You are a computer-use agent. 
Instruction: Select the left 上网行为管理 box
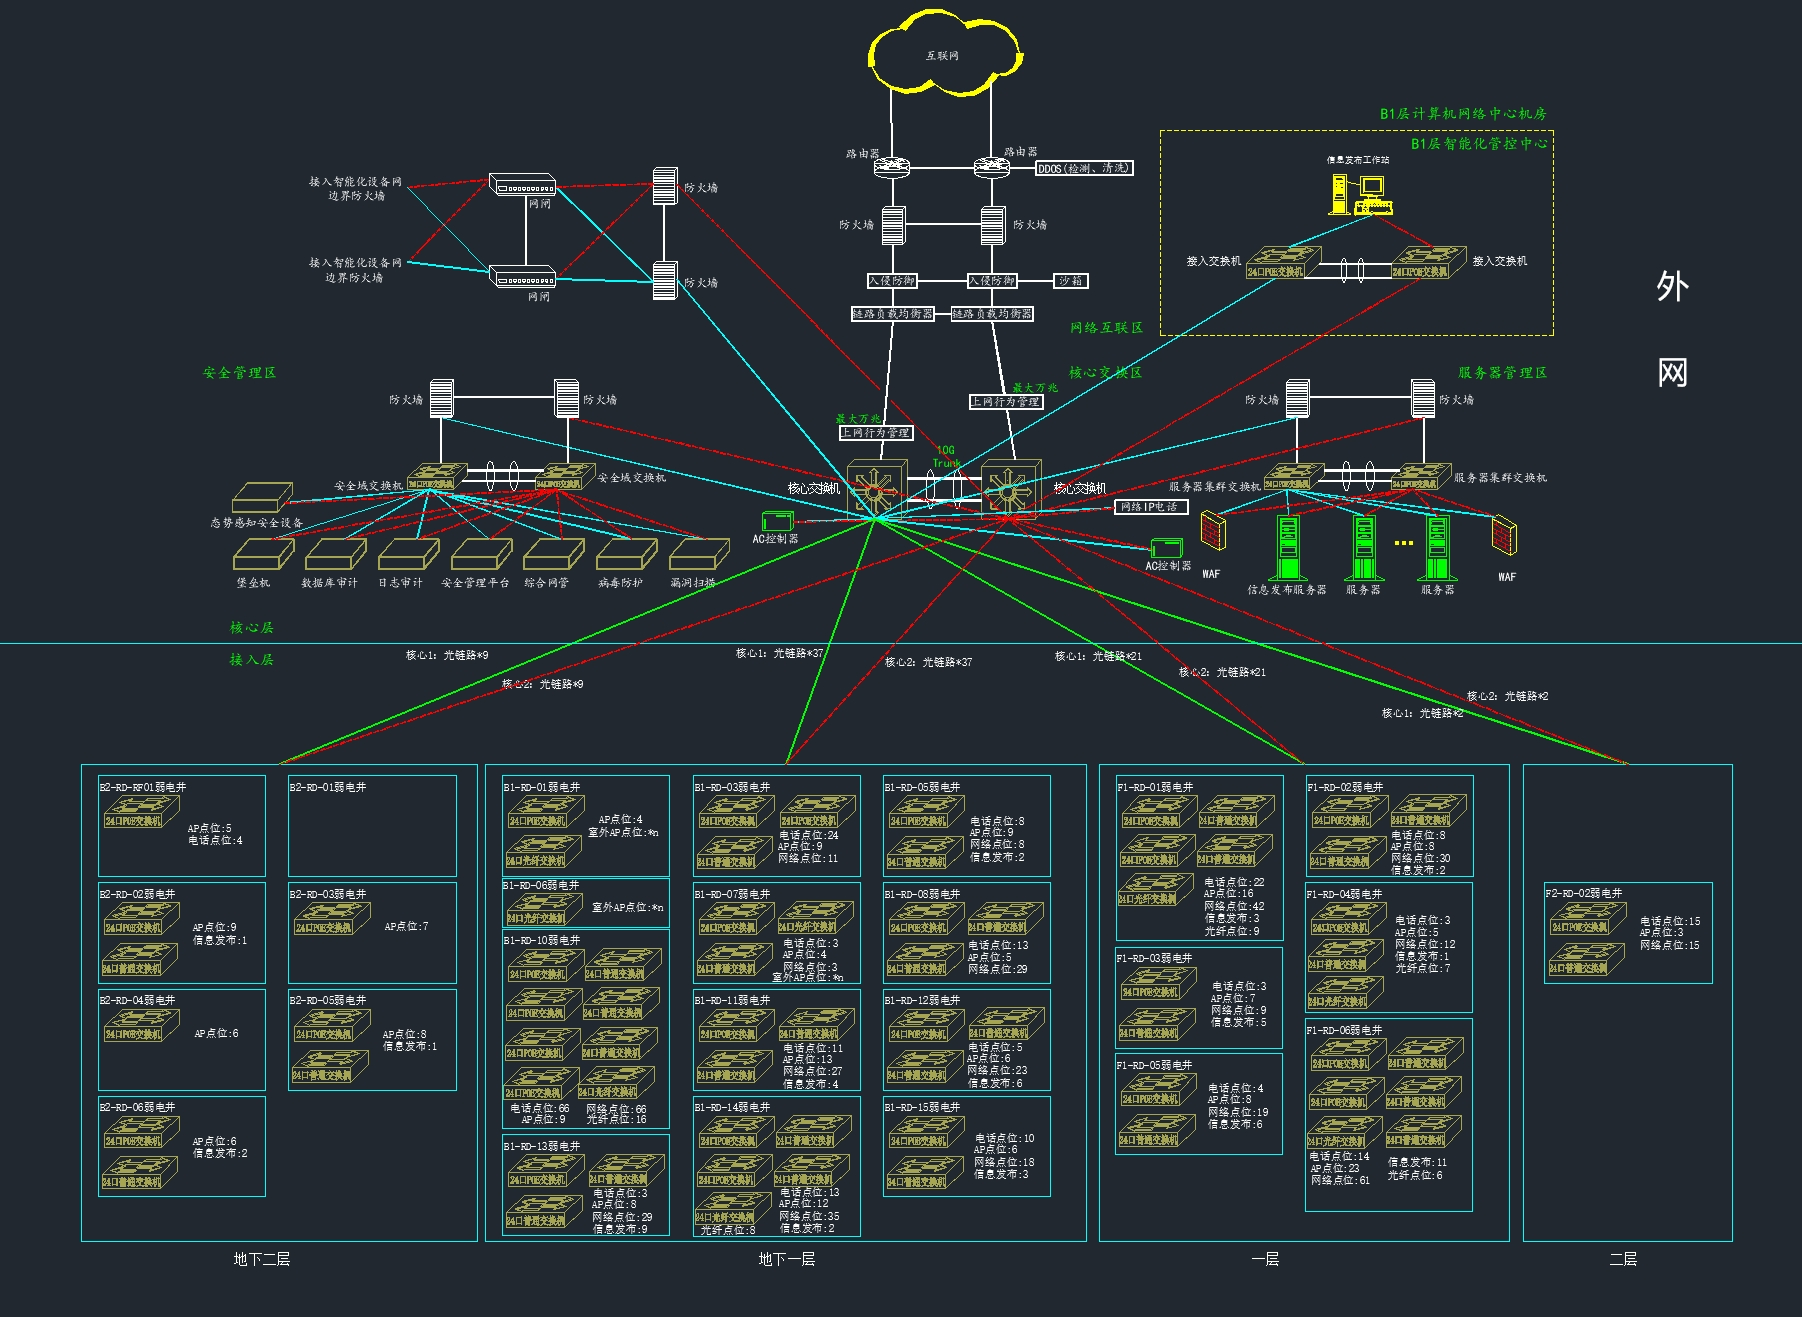[875, 433]
